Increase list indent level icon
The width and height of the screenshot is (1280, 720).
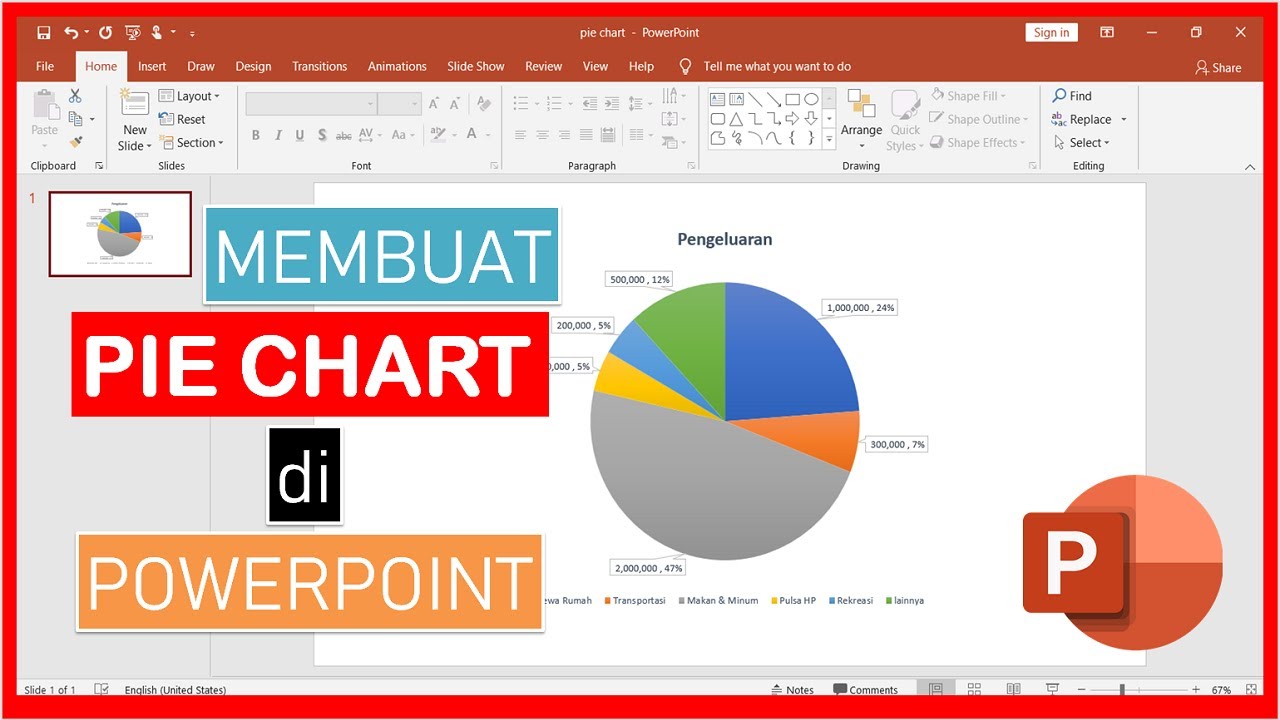(x=611, y=103)
